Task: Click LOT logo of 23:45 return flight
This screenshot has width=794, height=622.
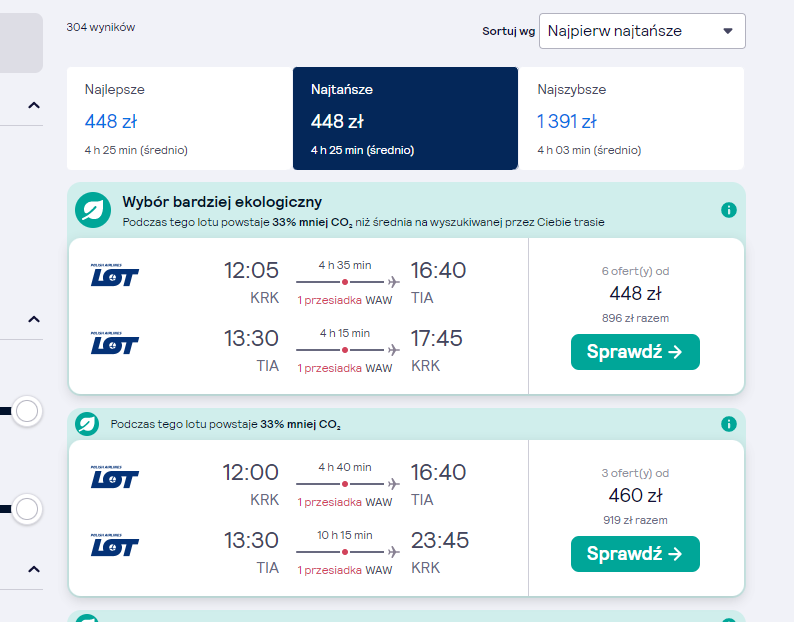Action: [114, 545]
